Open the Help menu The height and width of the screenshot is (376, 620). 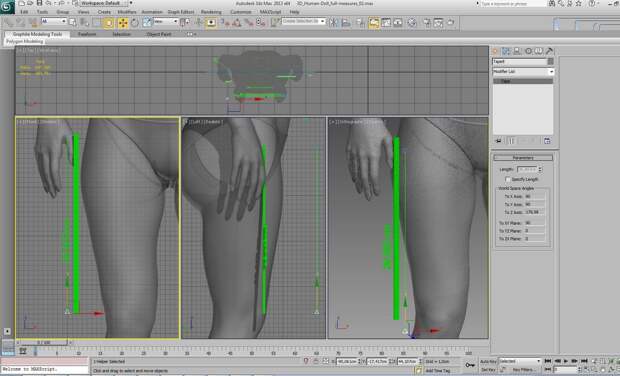tap(294, 12)
